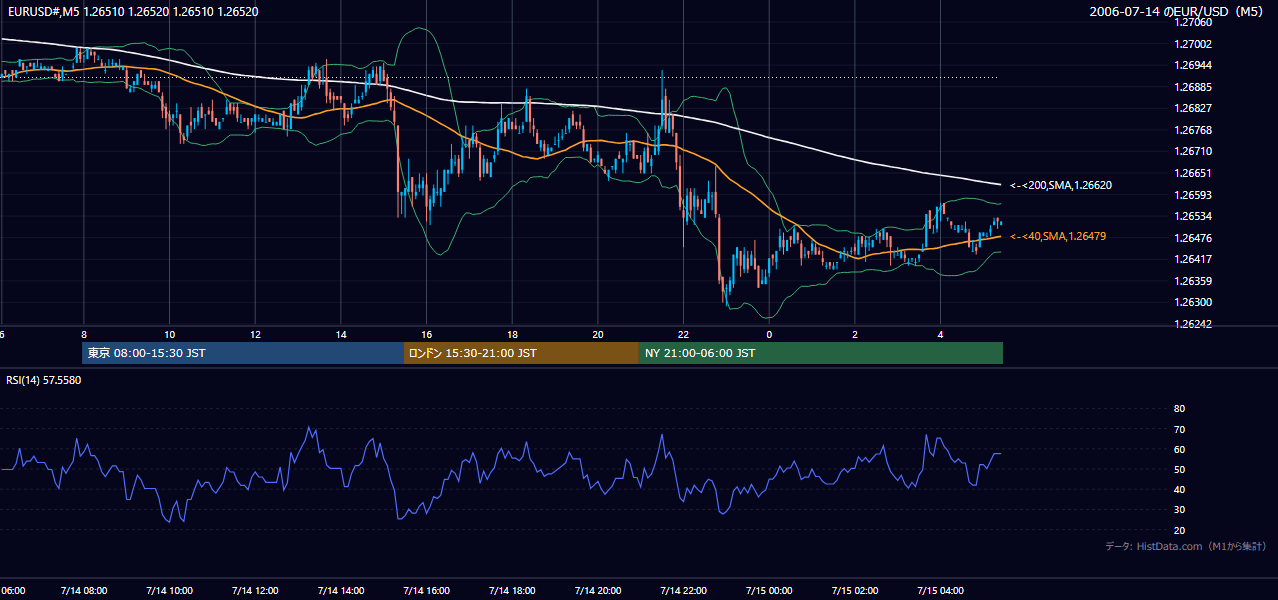Click the 7/14 22:00 time label

(683, 591)
